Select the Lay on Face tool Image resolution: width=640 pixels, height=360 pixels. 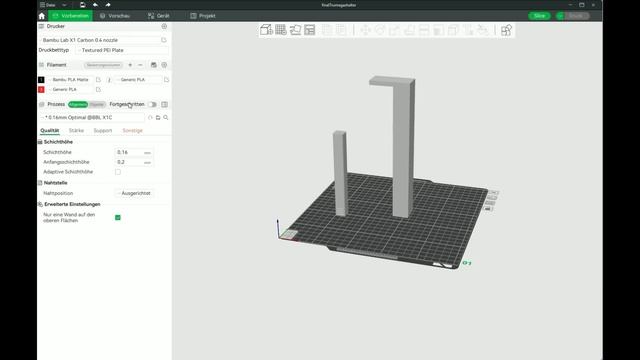click(409, 30)
